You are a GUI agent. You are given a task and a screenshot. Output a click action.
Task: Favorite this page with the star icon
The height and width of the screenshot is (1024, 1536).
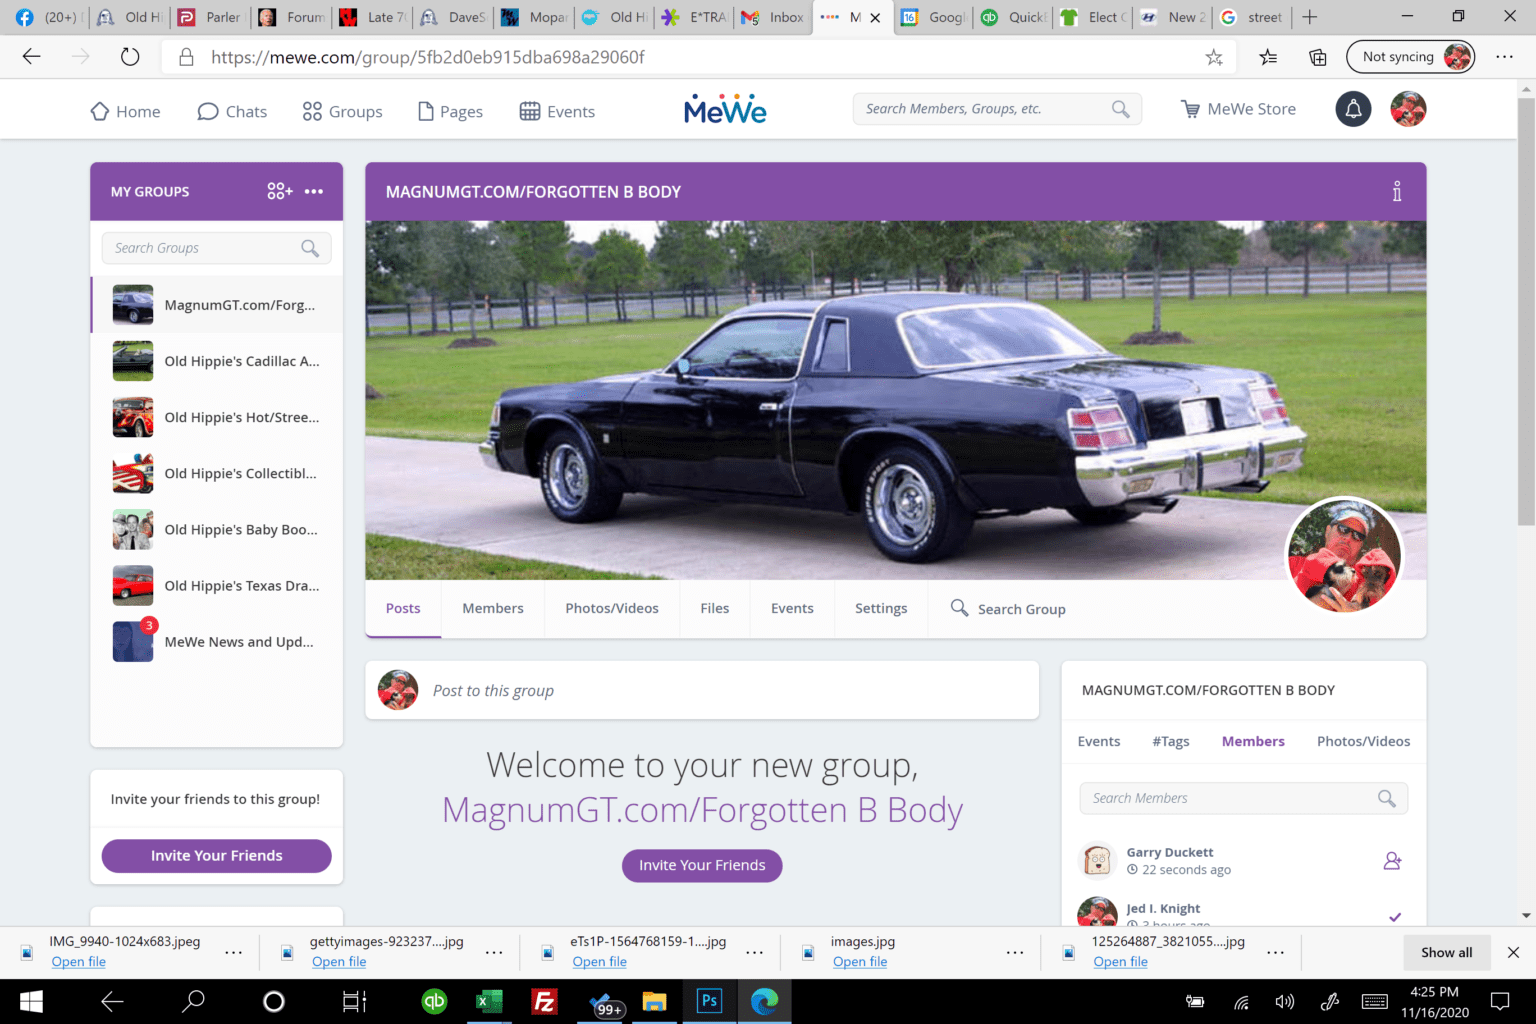[x=1214, y=57]
